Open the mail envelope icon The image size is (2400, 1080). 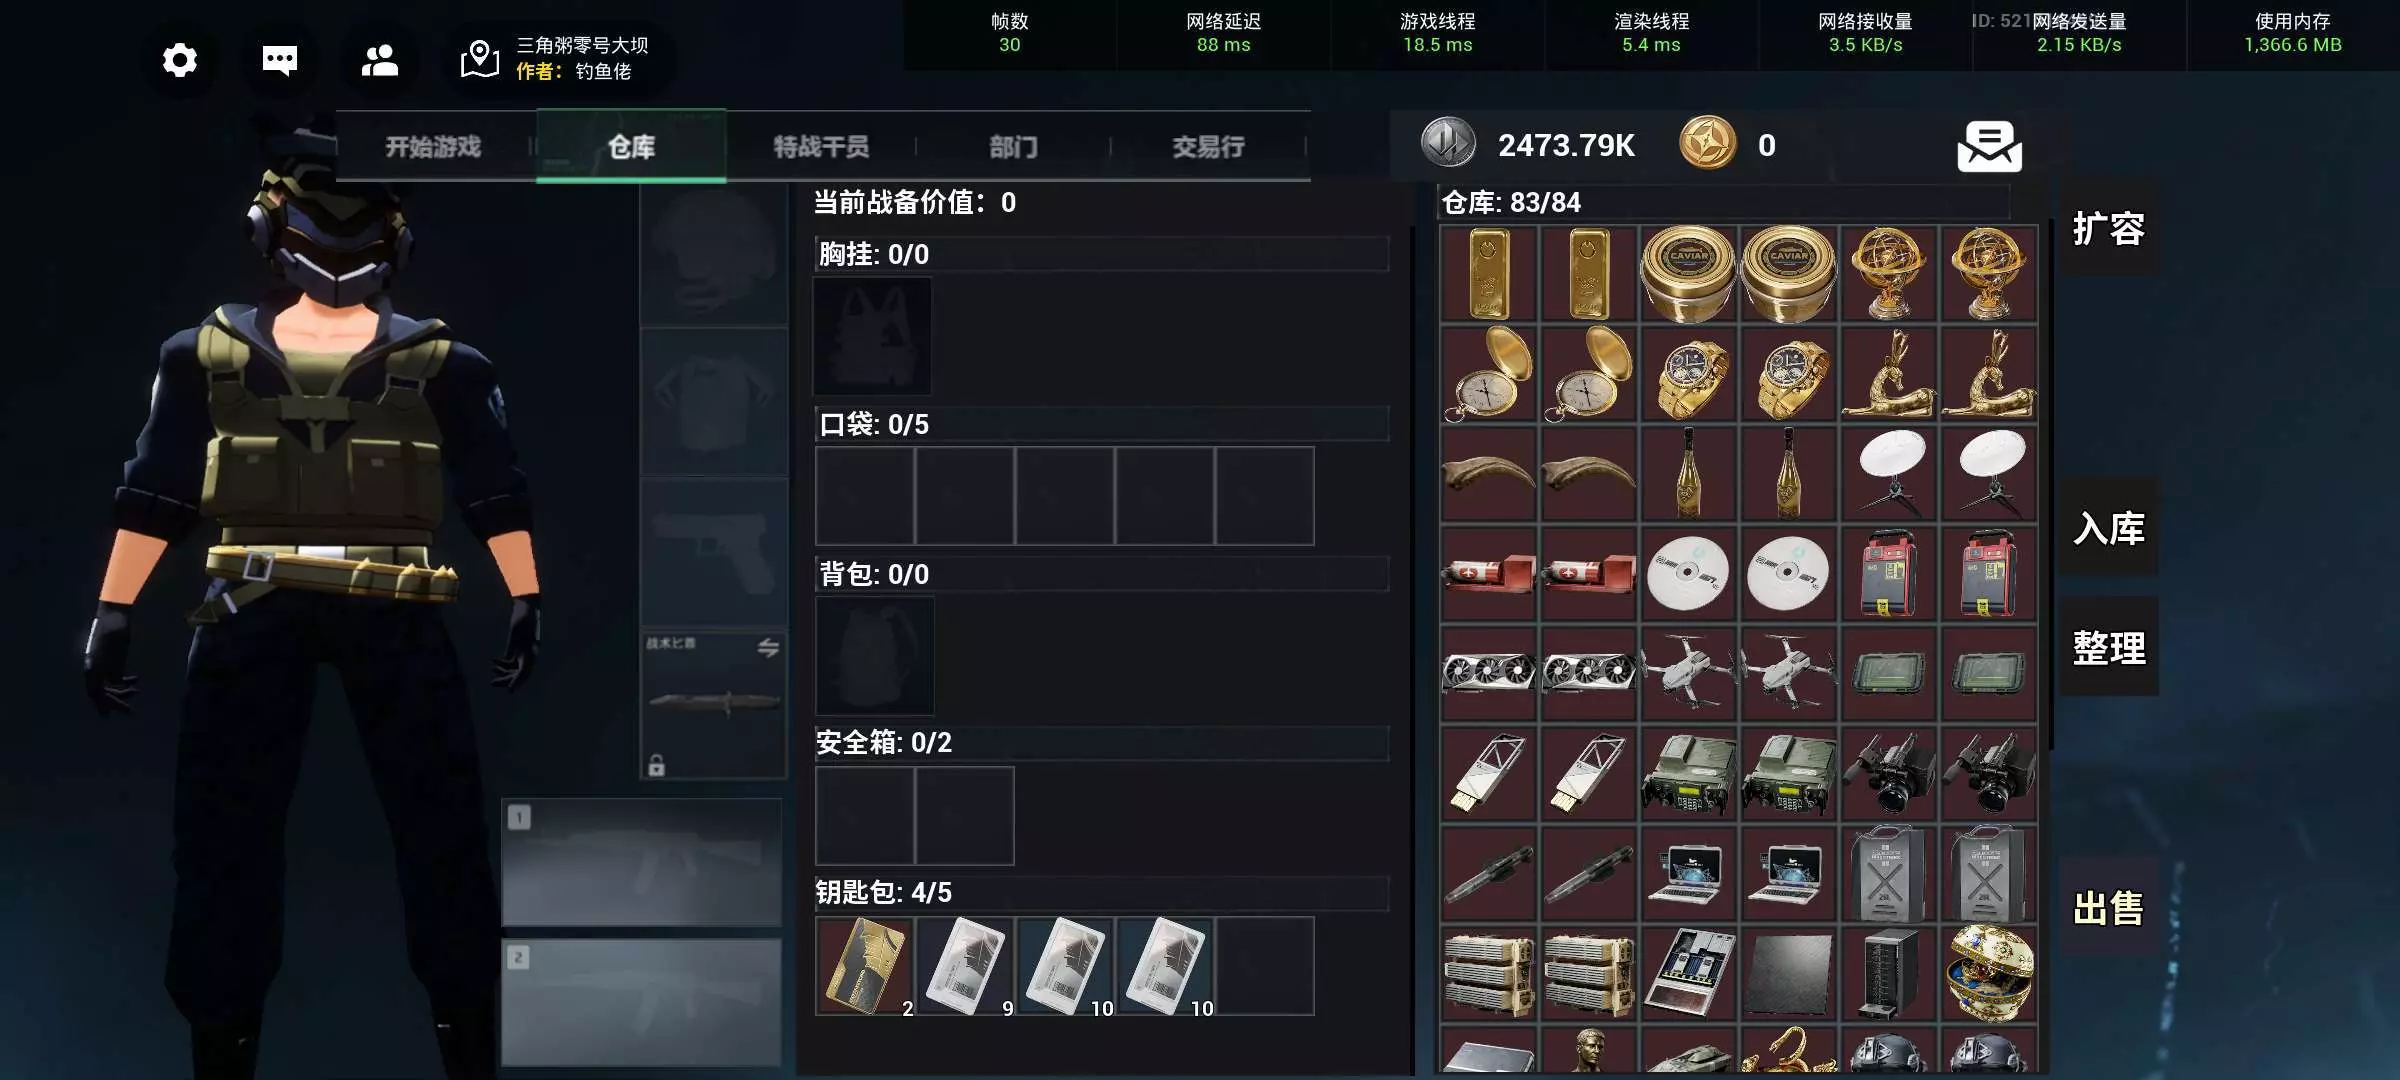(x=1989, y=147)
